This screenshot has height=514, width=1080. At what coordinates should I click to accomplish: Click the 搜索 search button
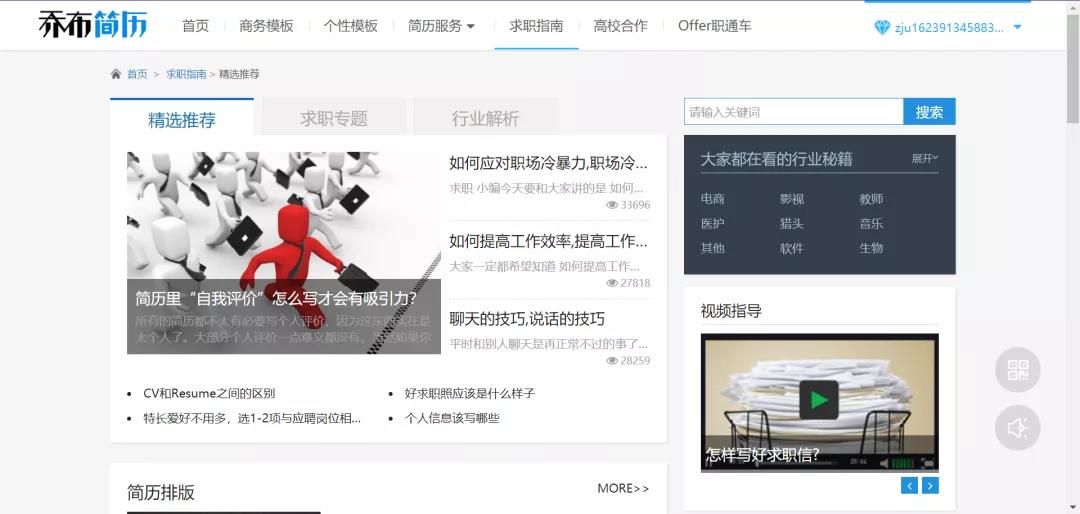[929, 112]
